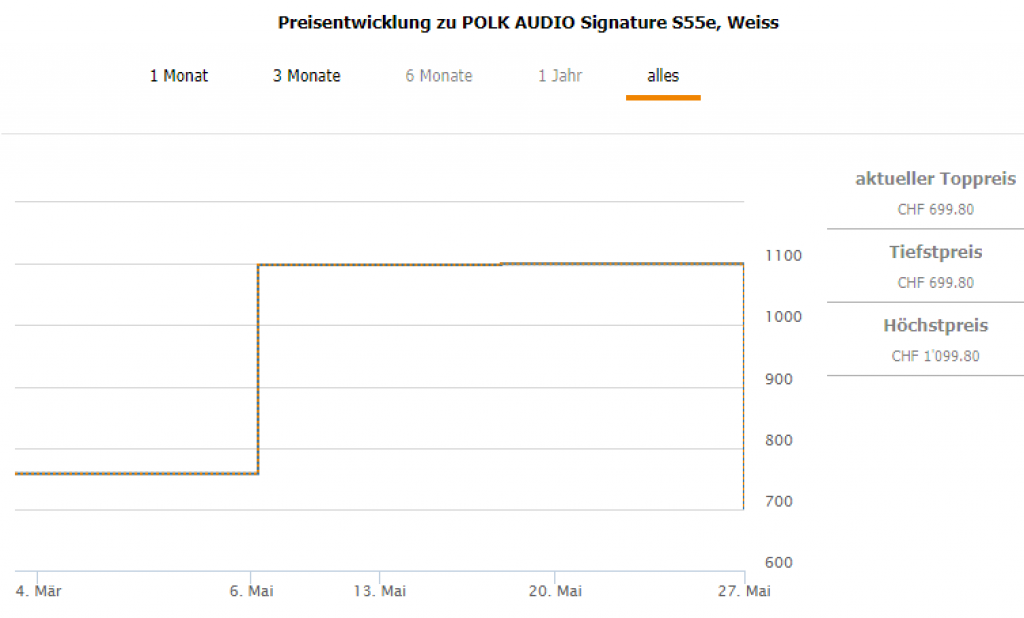Click the "20. Mai" date axis label
Image resolution: width=1024 pixels, height=618 pixels.
tap(555, 592)
